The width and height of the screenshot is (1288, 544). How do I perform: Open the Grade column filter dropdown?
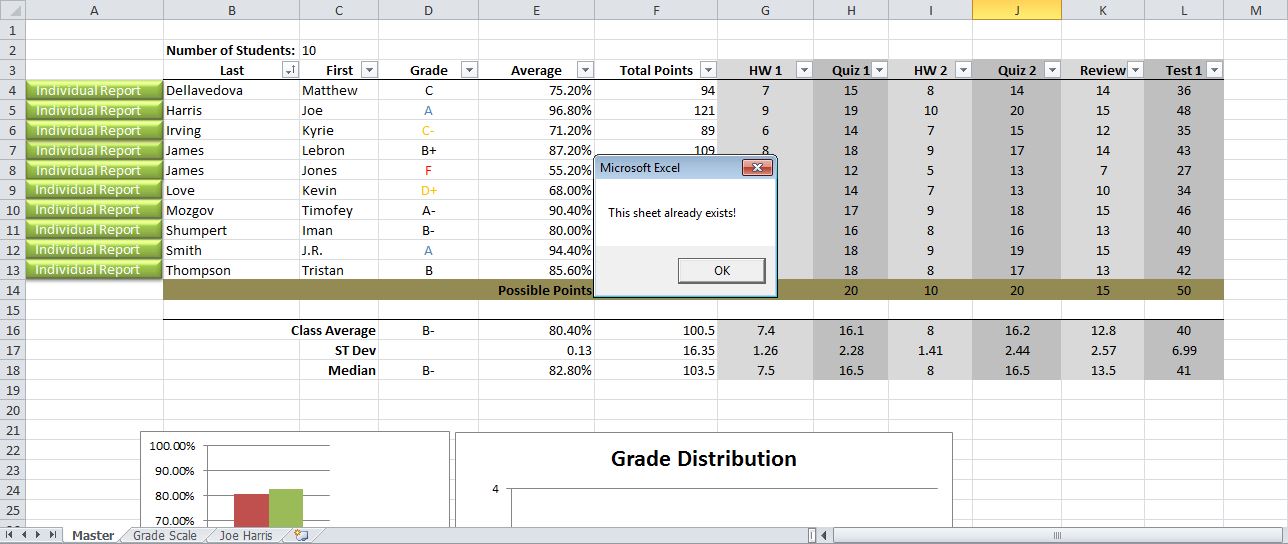468,70
